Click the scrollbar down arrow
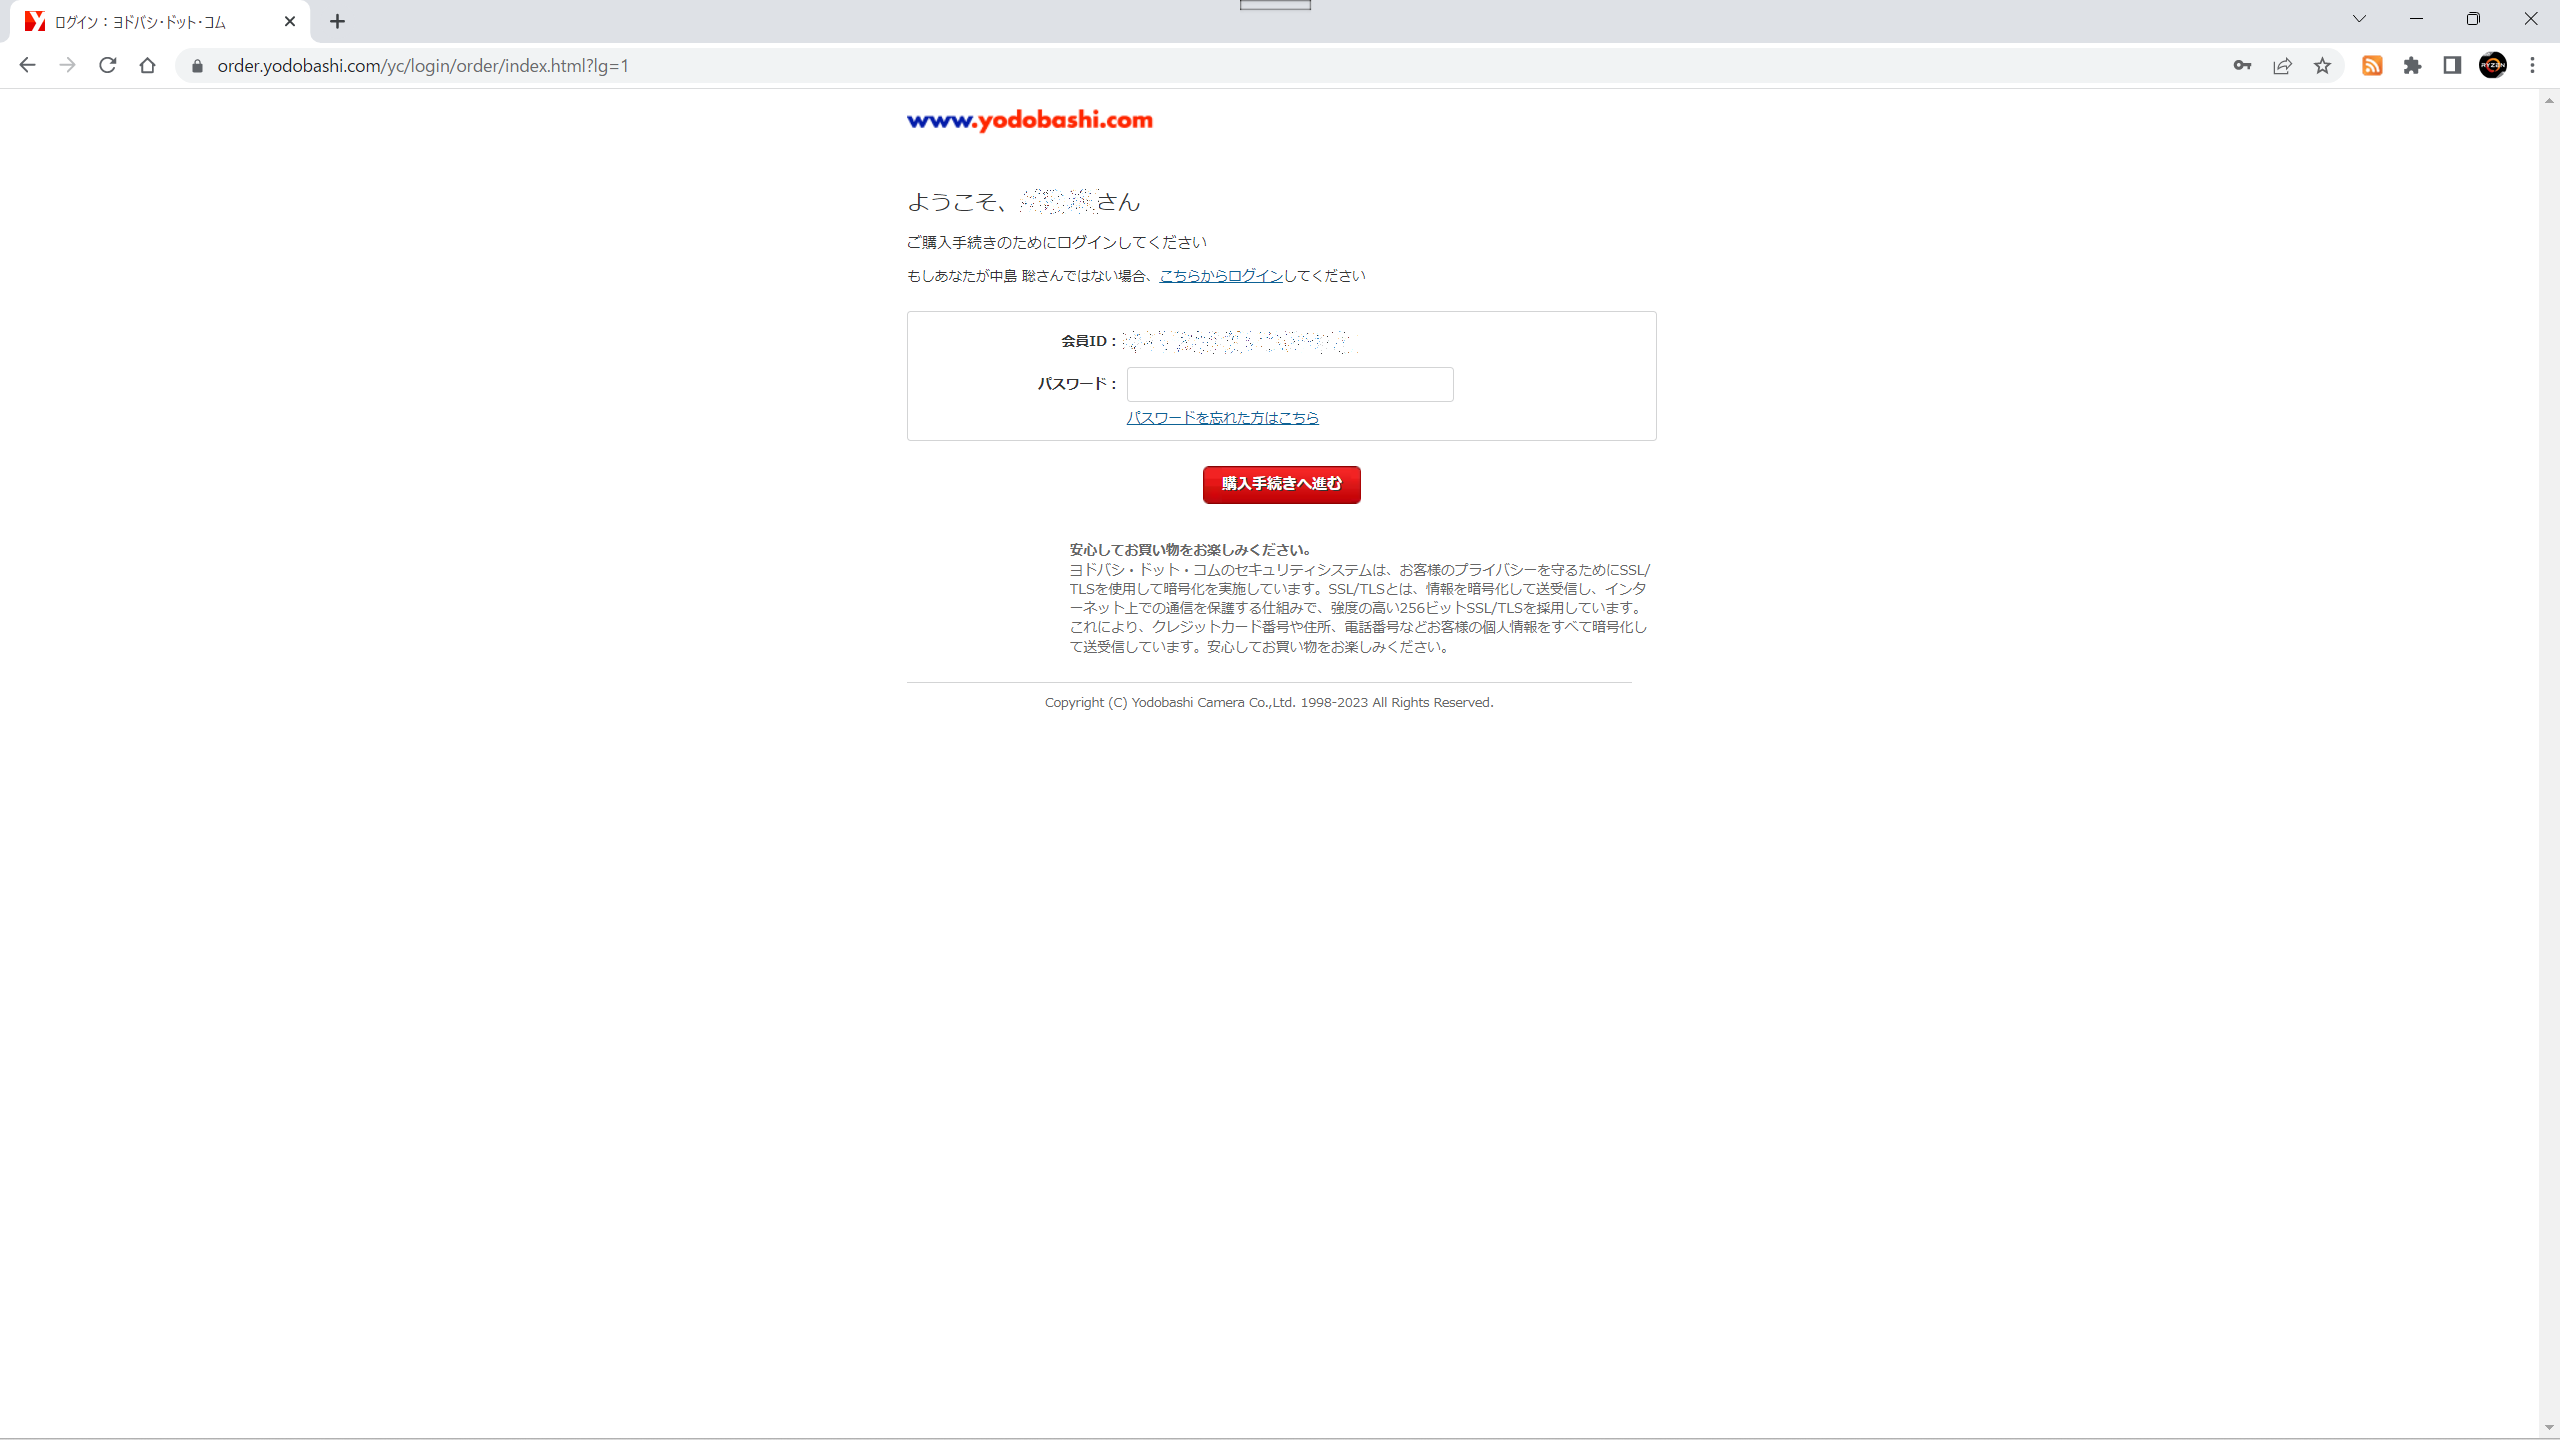The width and height of the screenshot is (2560, 1440). (x=2549, y=1428)
